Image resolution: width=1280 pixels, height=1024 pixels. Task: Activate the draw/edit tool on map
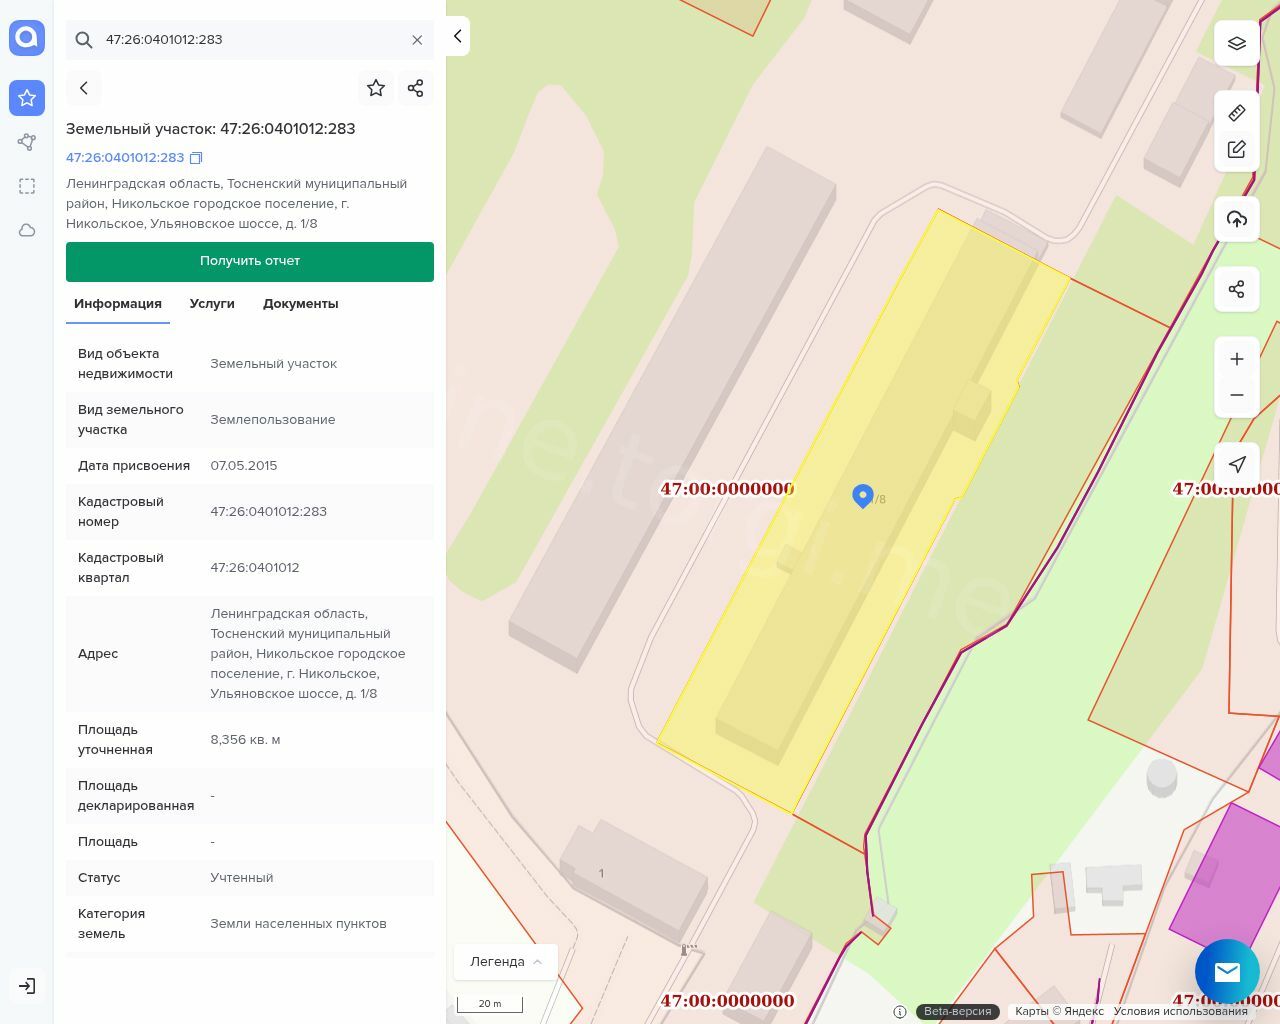coord(1236,150)
